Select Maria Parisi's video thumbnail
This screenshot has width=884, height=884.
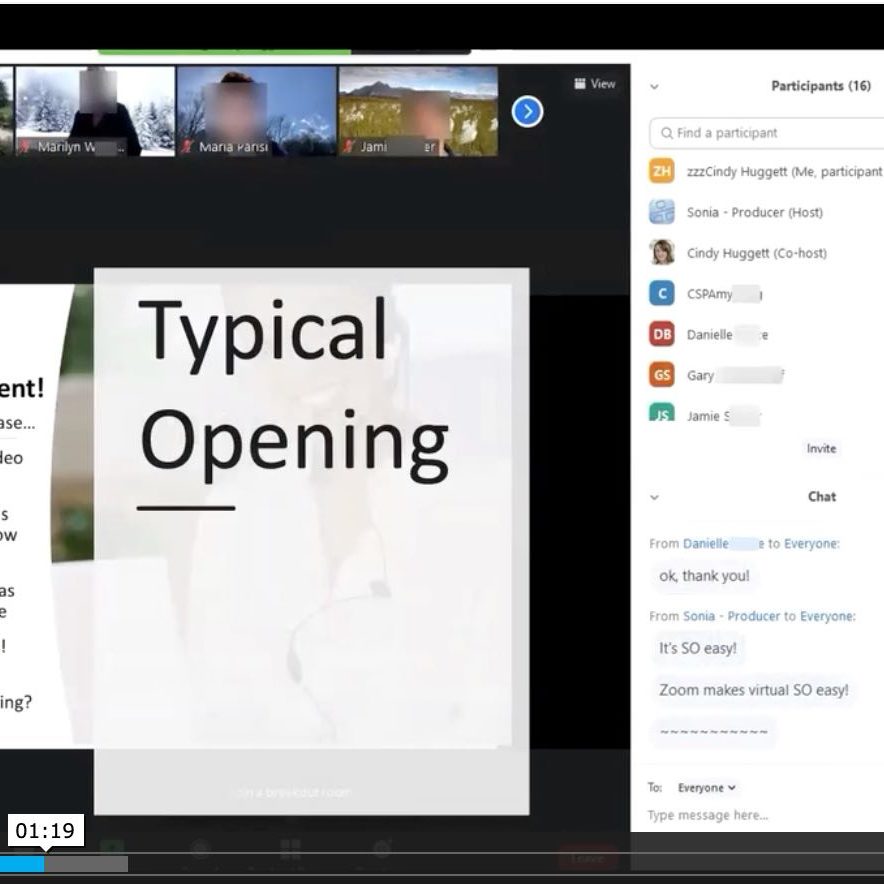(256, 110)
